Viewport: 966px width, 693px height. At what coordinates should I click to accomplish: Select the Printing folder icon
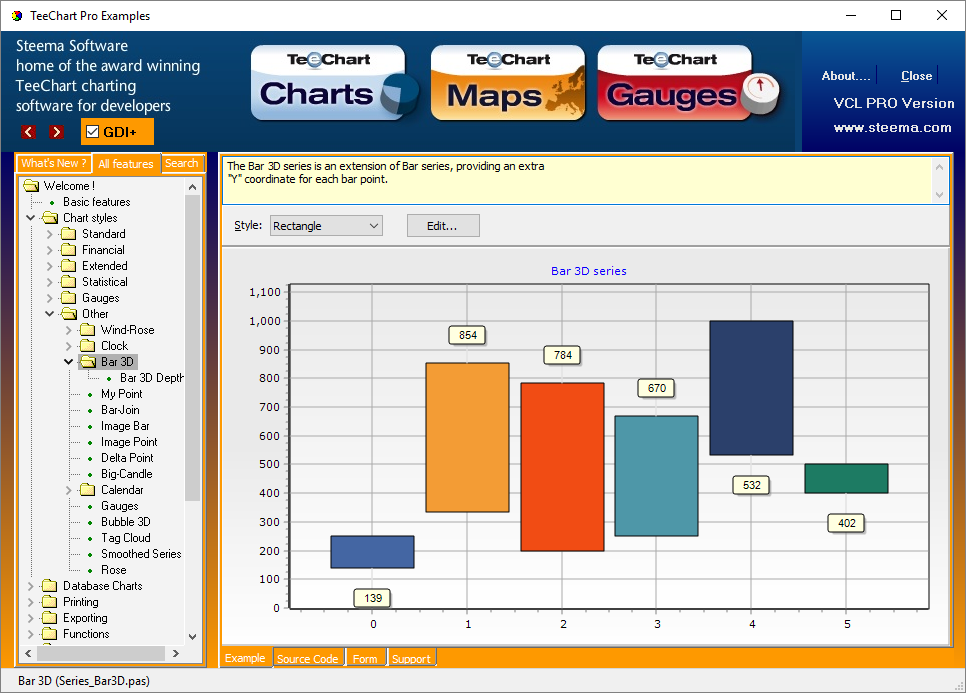click(49, 602)
